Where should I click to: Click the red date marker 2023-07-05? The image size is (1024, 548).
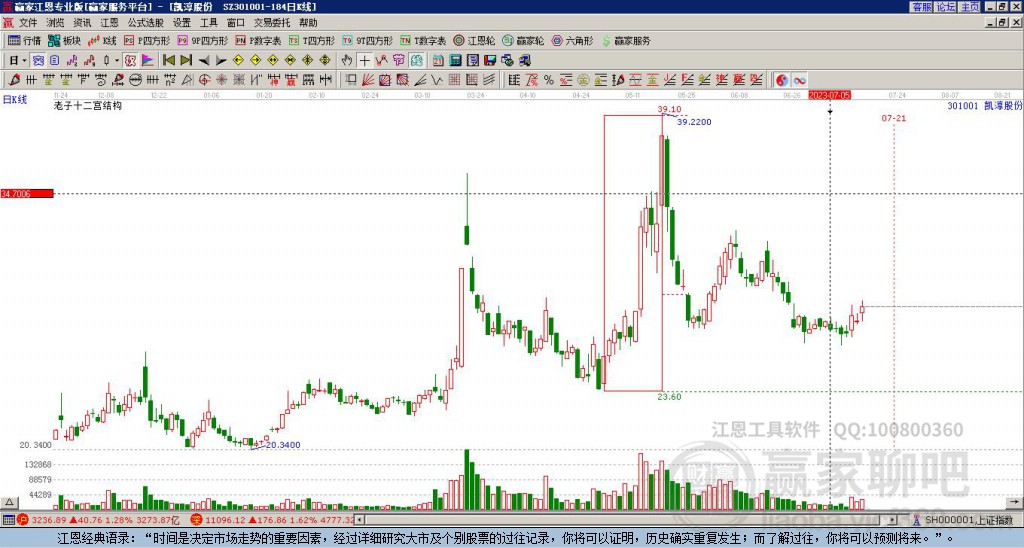tap(829, 95)
